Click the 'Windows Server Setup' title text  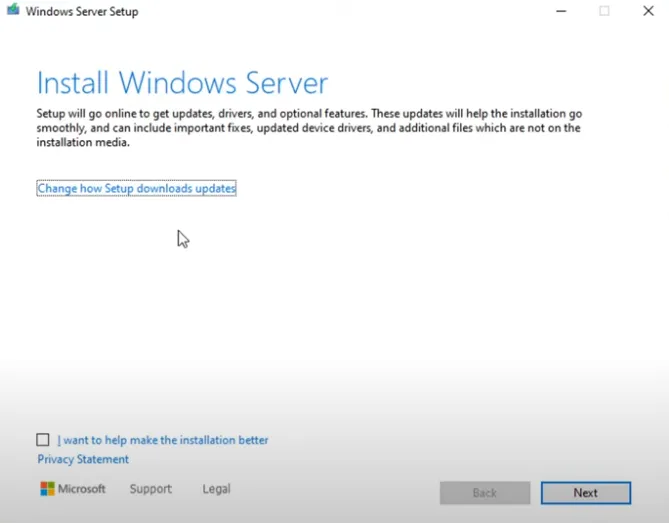[82, 12]
